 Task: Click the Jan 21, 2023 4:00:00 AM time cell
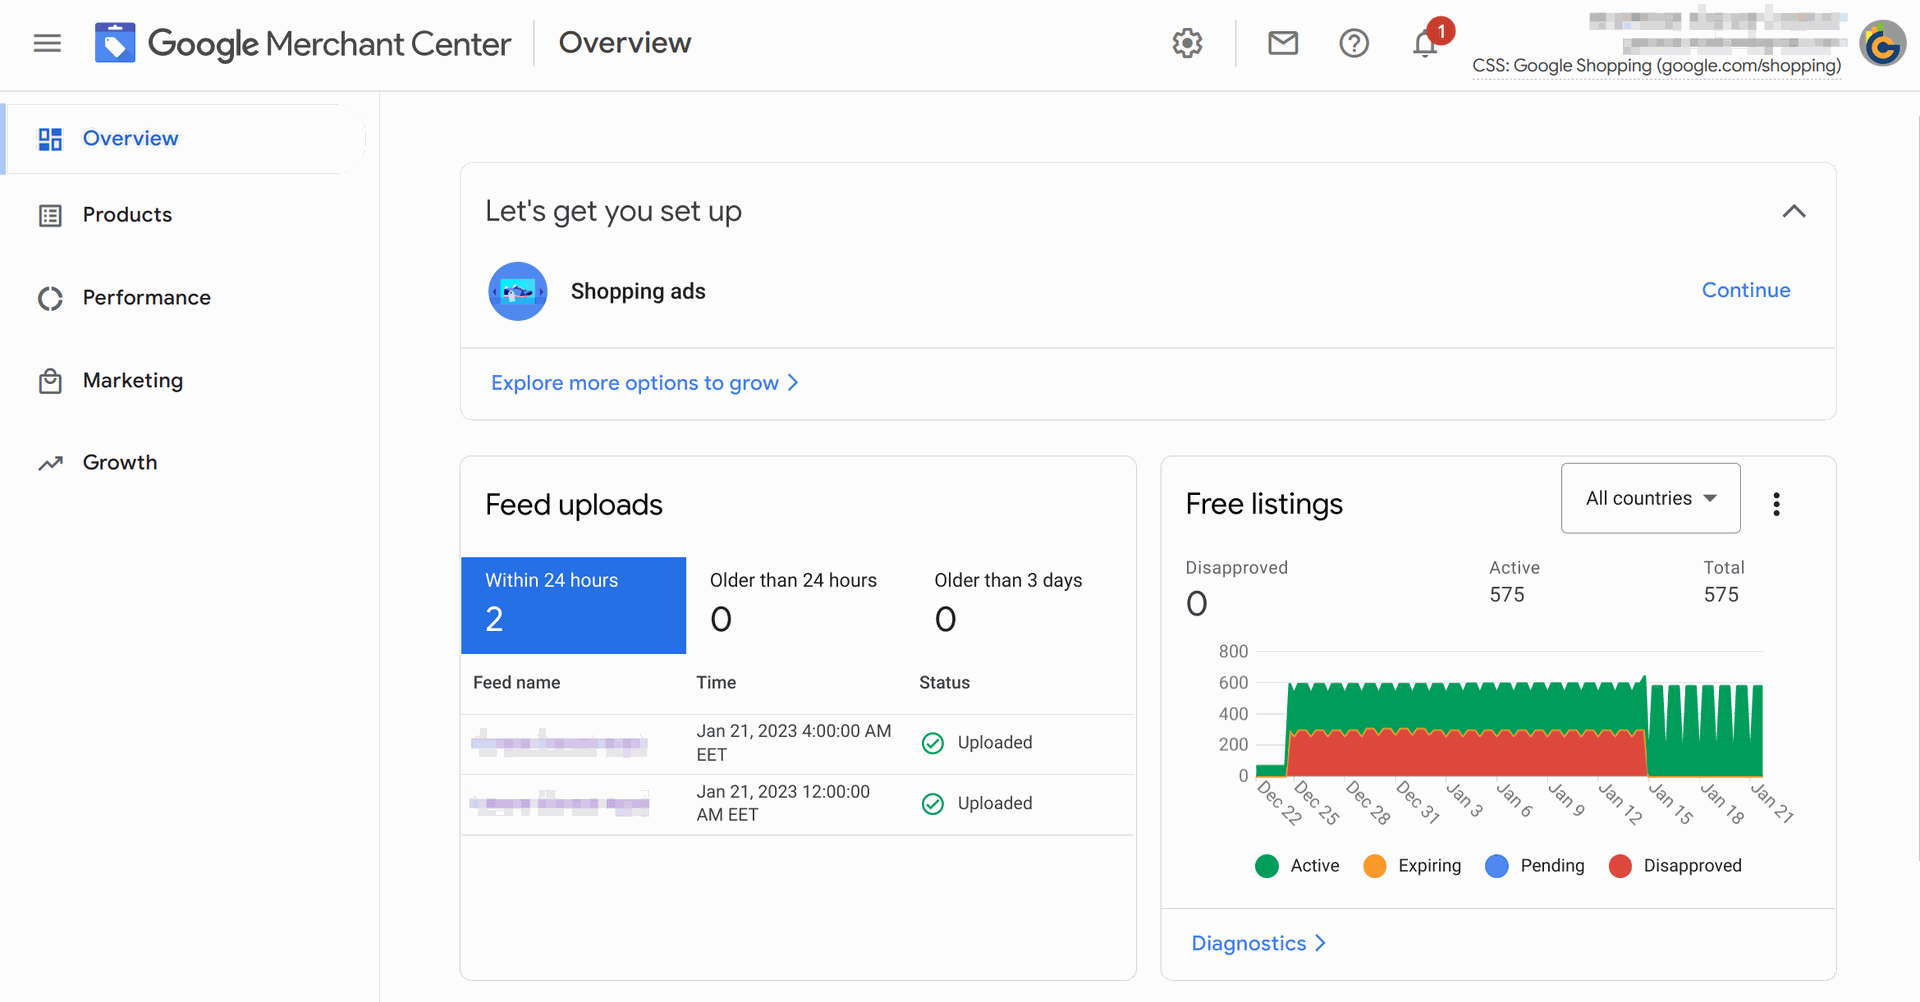coord(794,743)
